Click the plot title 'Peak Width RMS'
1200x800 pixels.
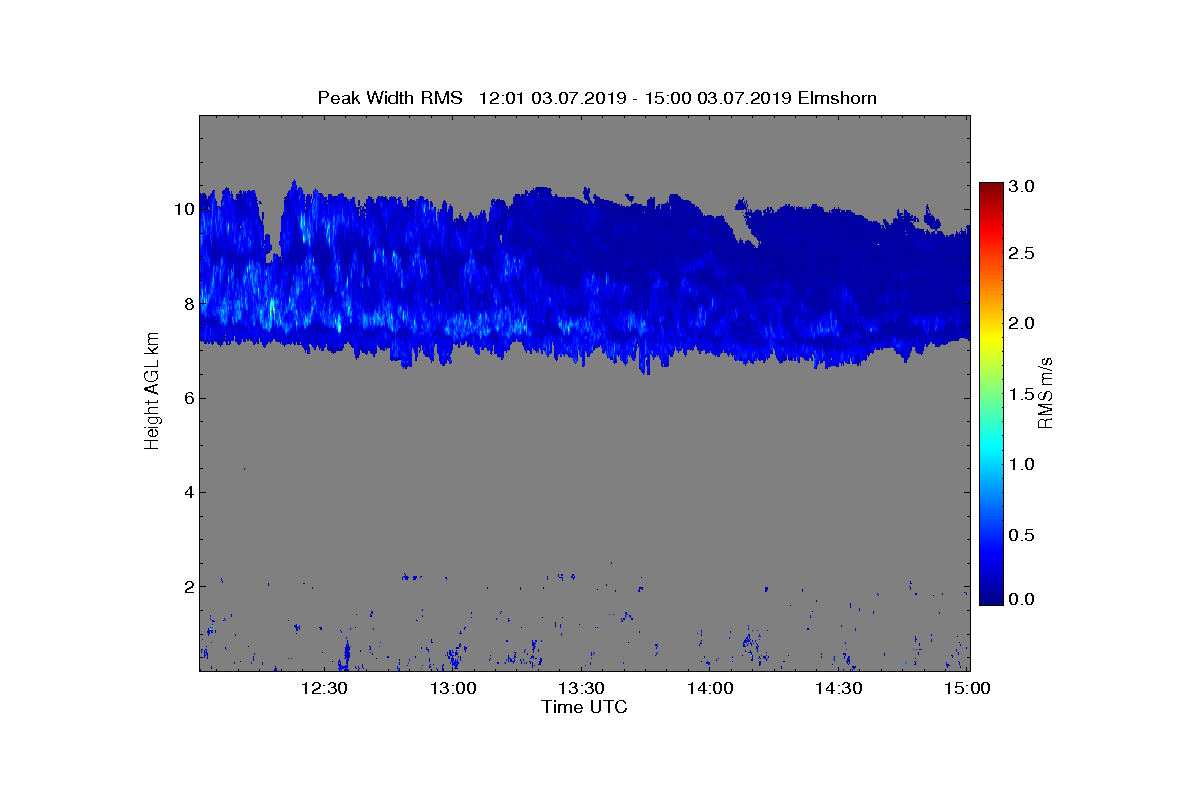click(391, 98)
